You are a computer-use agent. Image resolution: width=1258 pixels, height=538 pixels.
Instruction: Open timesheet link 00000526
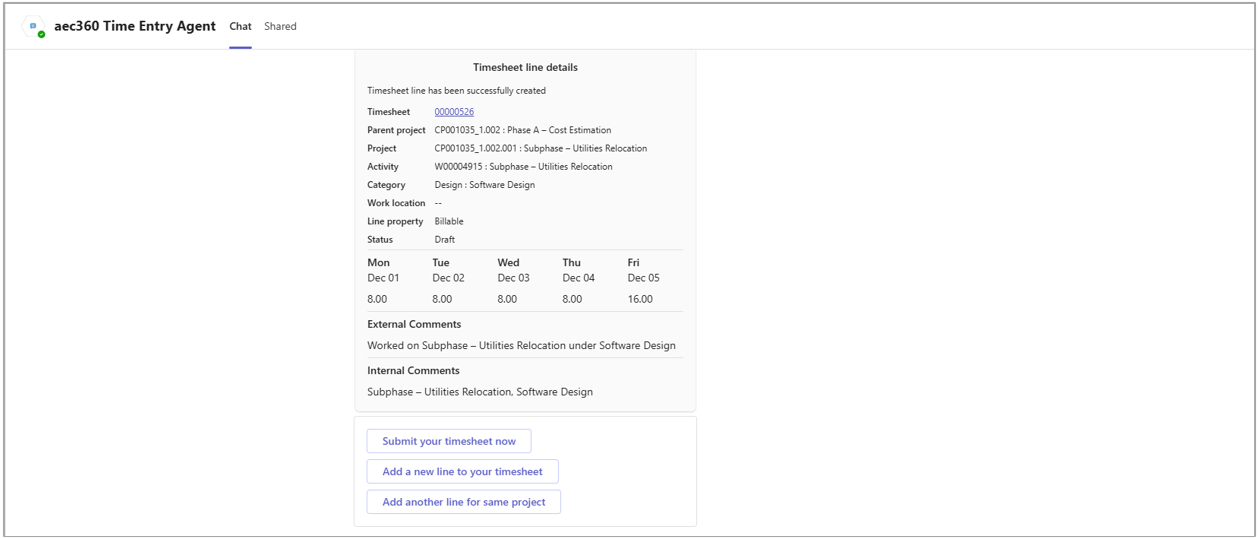(x=454, y=112)
